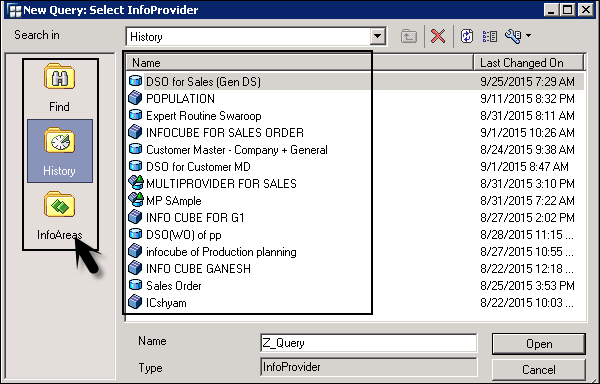
Task: Click the Open button
Action: tap(538, 344)
